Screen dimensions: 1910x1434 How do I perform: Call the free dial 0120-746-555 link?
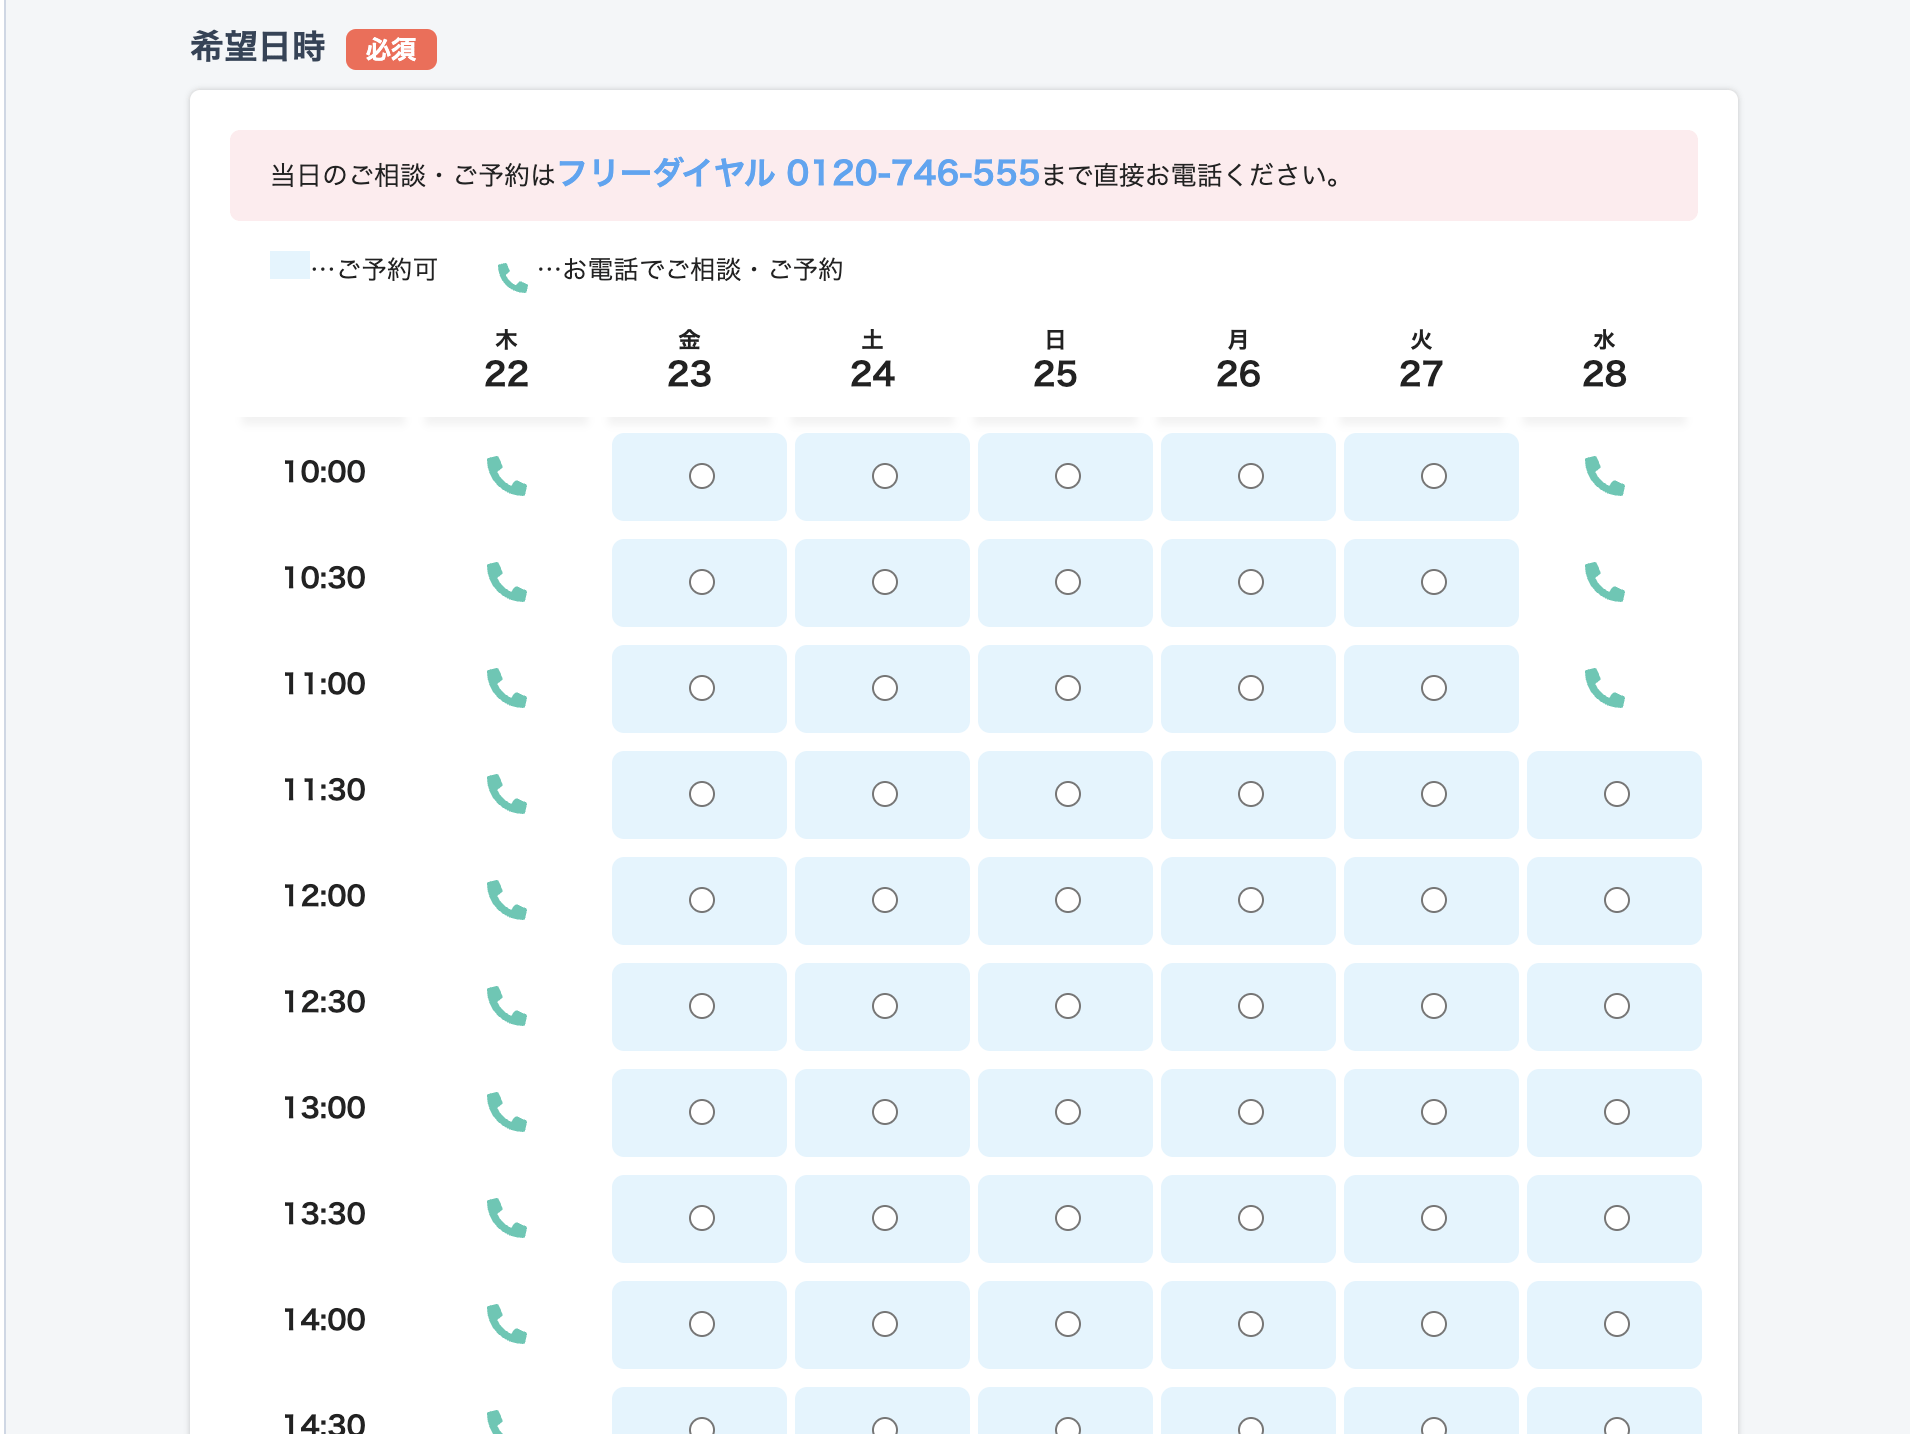[x=800, y=174]
